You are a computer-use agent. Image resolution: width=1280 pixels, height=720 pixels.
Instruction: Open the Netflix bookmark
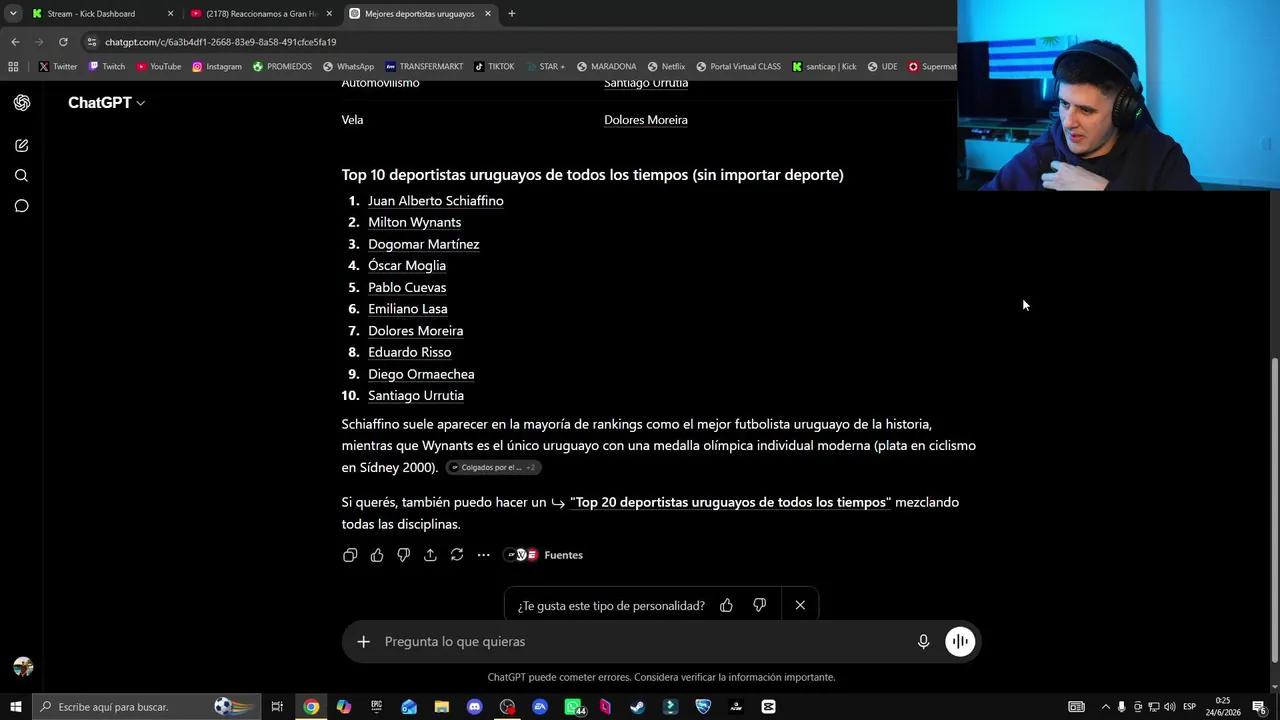coord(666,67)
